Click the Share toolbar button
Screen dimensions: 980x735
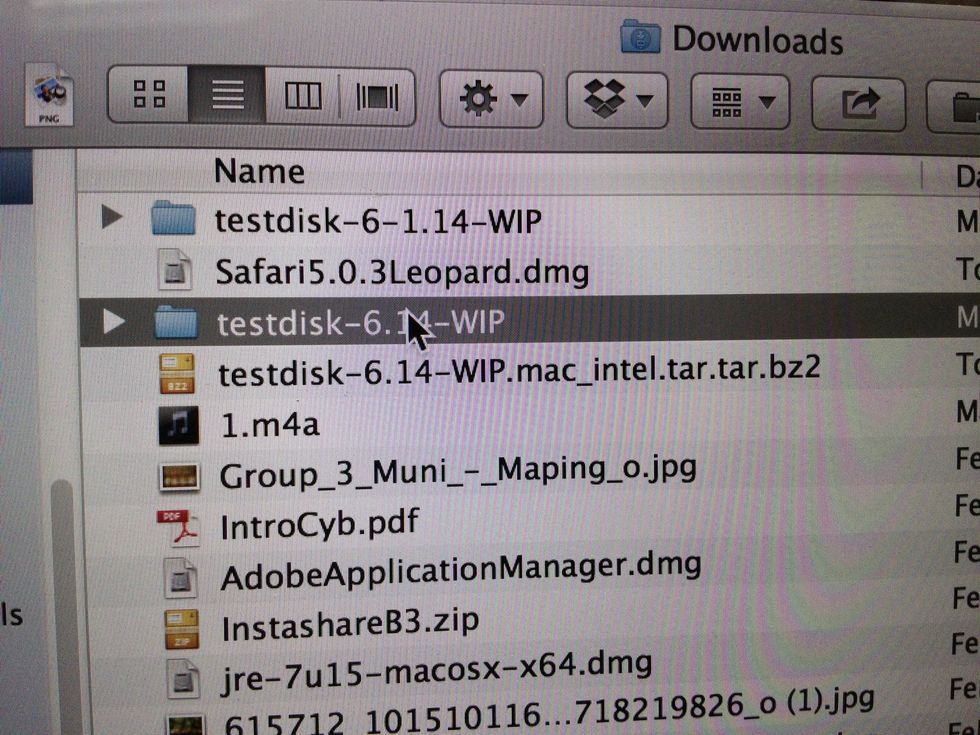click(x=858, y=101)
